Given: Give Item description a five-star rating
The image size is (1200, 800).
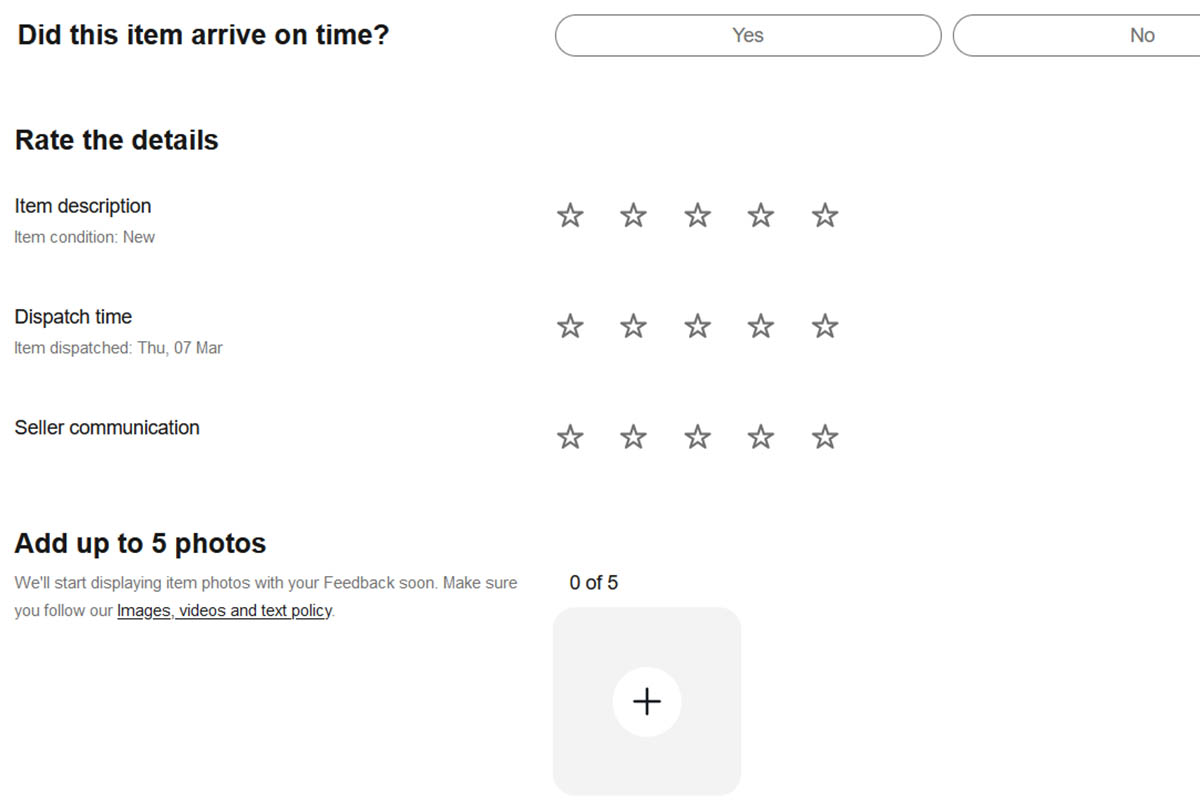Looking at the screenshot, I should (x=824, y=214).
